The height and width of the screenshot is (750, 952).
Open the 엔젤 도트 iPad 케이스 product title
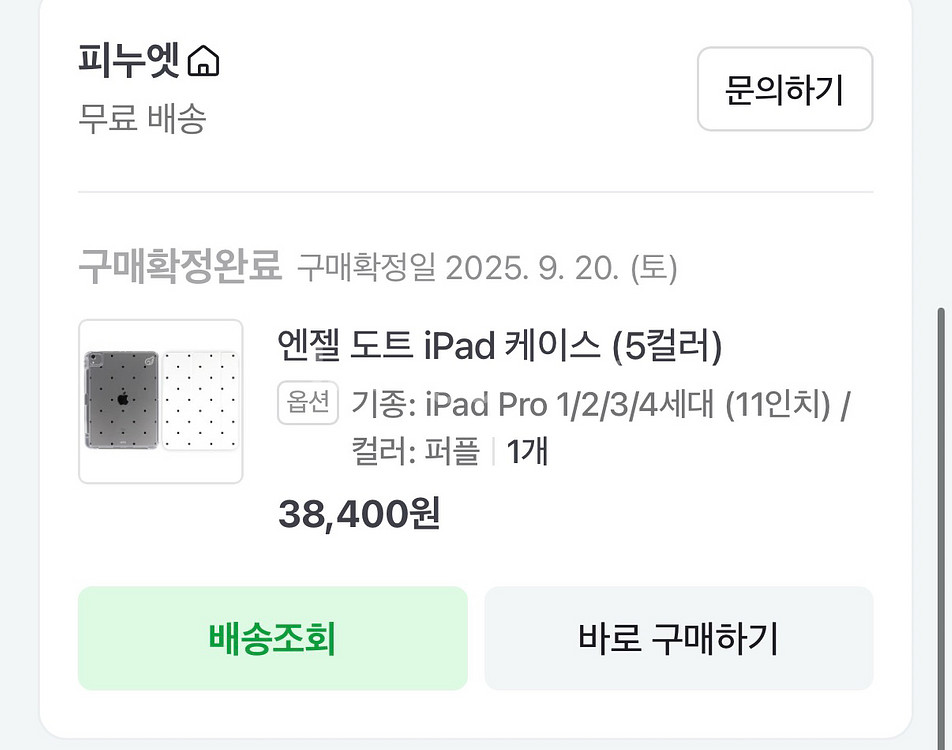coord(499,347)
